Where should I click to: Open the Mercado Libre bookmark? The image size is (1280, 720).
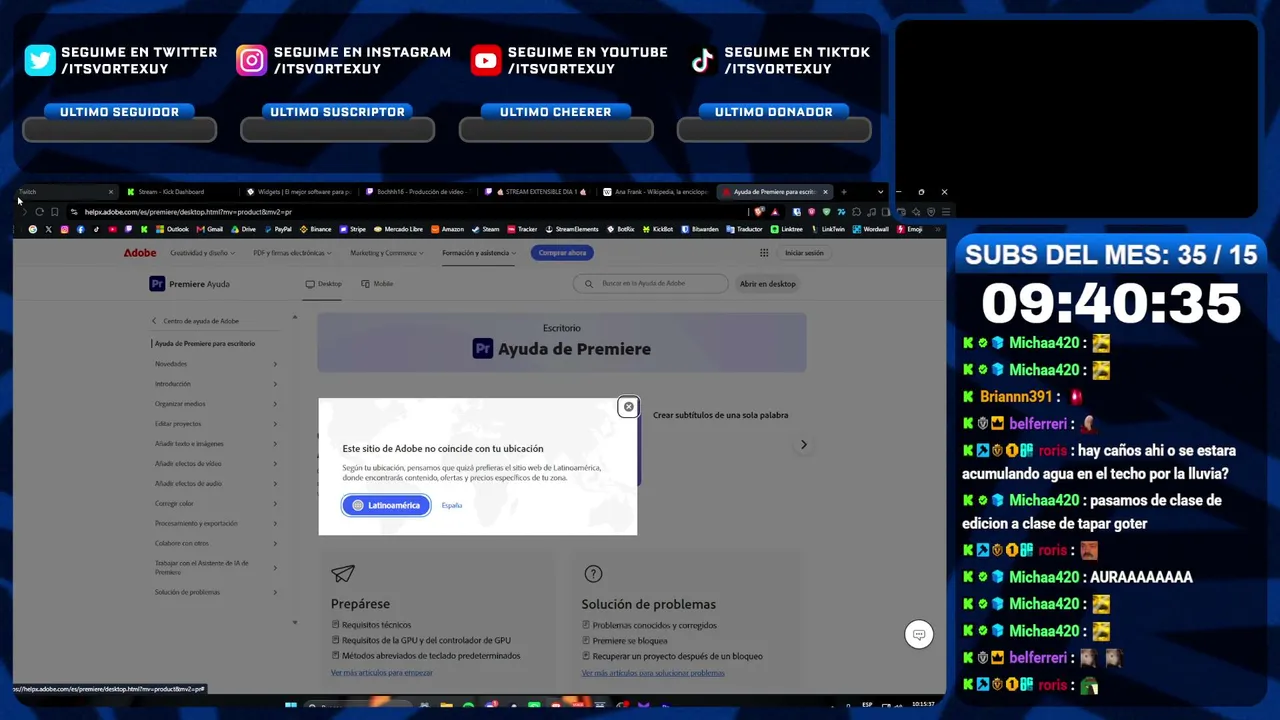pos(399,229)
